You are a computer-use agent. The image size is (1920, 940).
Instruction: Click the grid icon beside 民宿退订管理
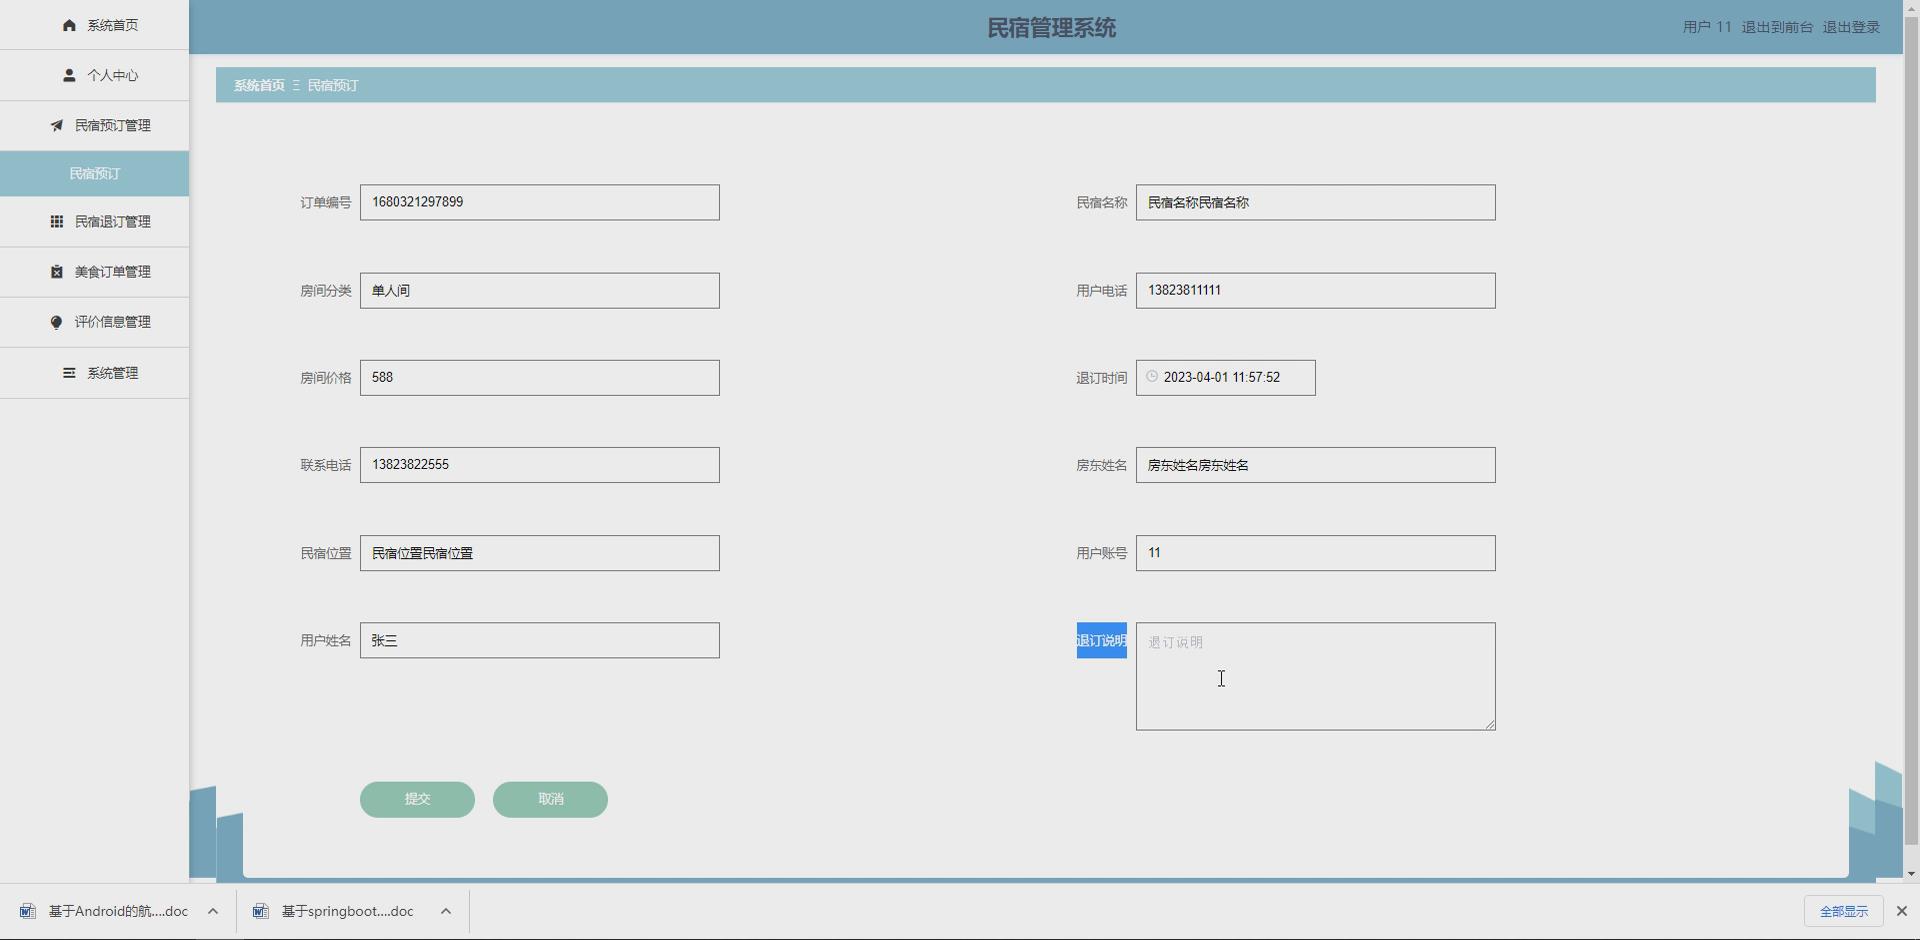pyautogui.click(x=57, y=222)
